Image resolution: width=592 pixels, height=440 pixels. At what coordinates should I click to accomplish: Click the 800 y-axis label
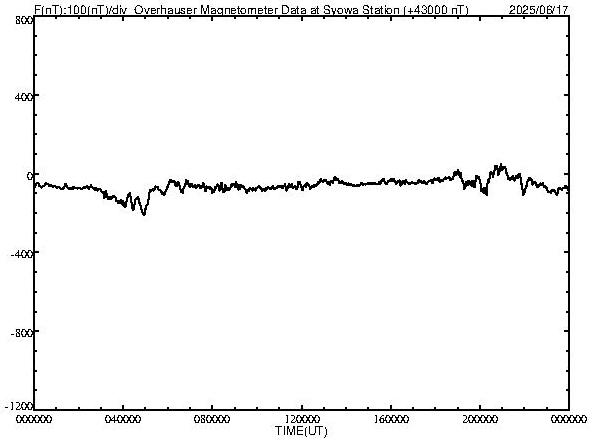click(x=24, y=20)
